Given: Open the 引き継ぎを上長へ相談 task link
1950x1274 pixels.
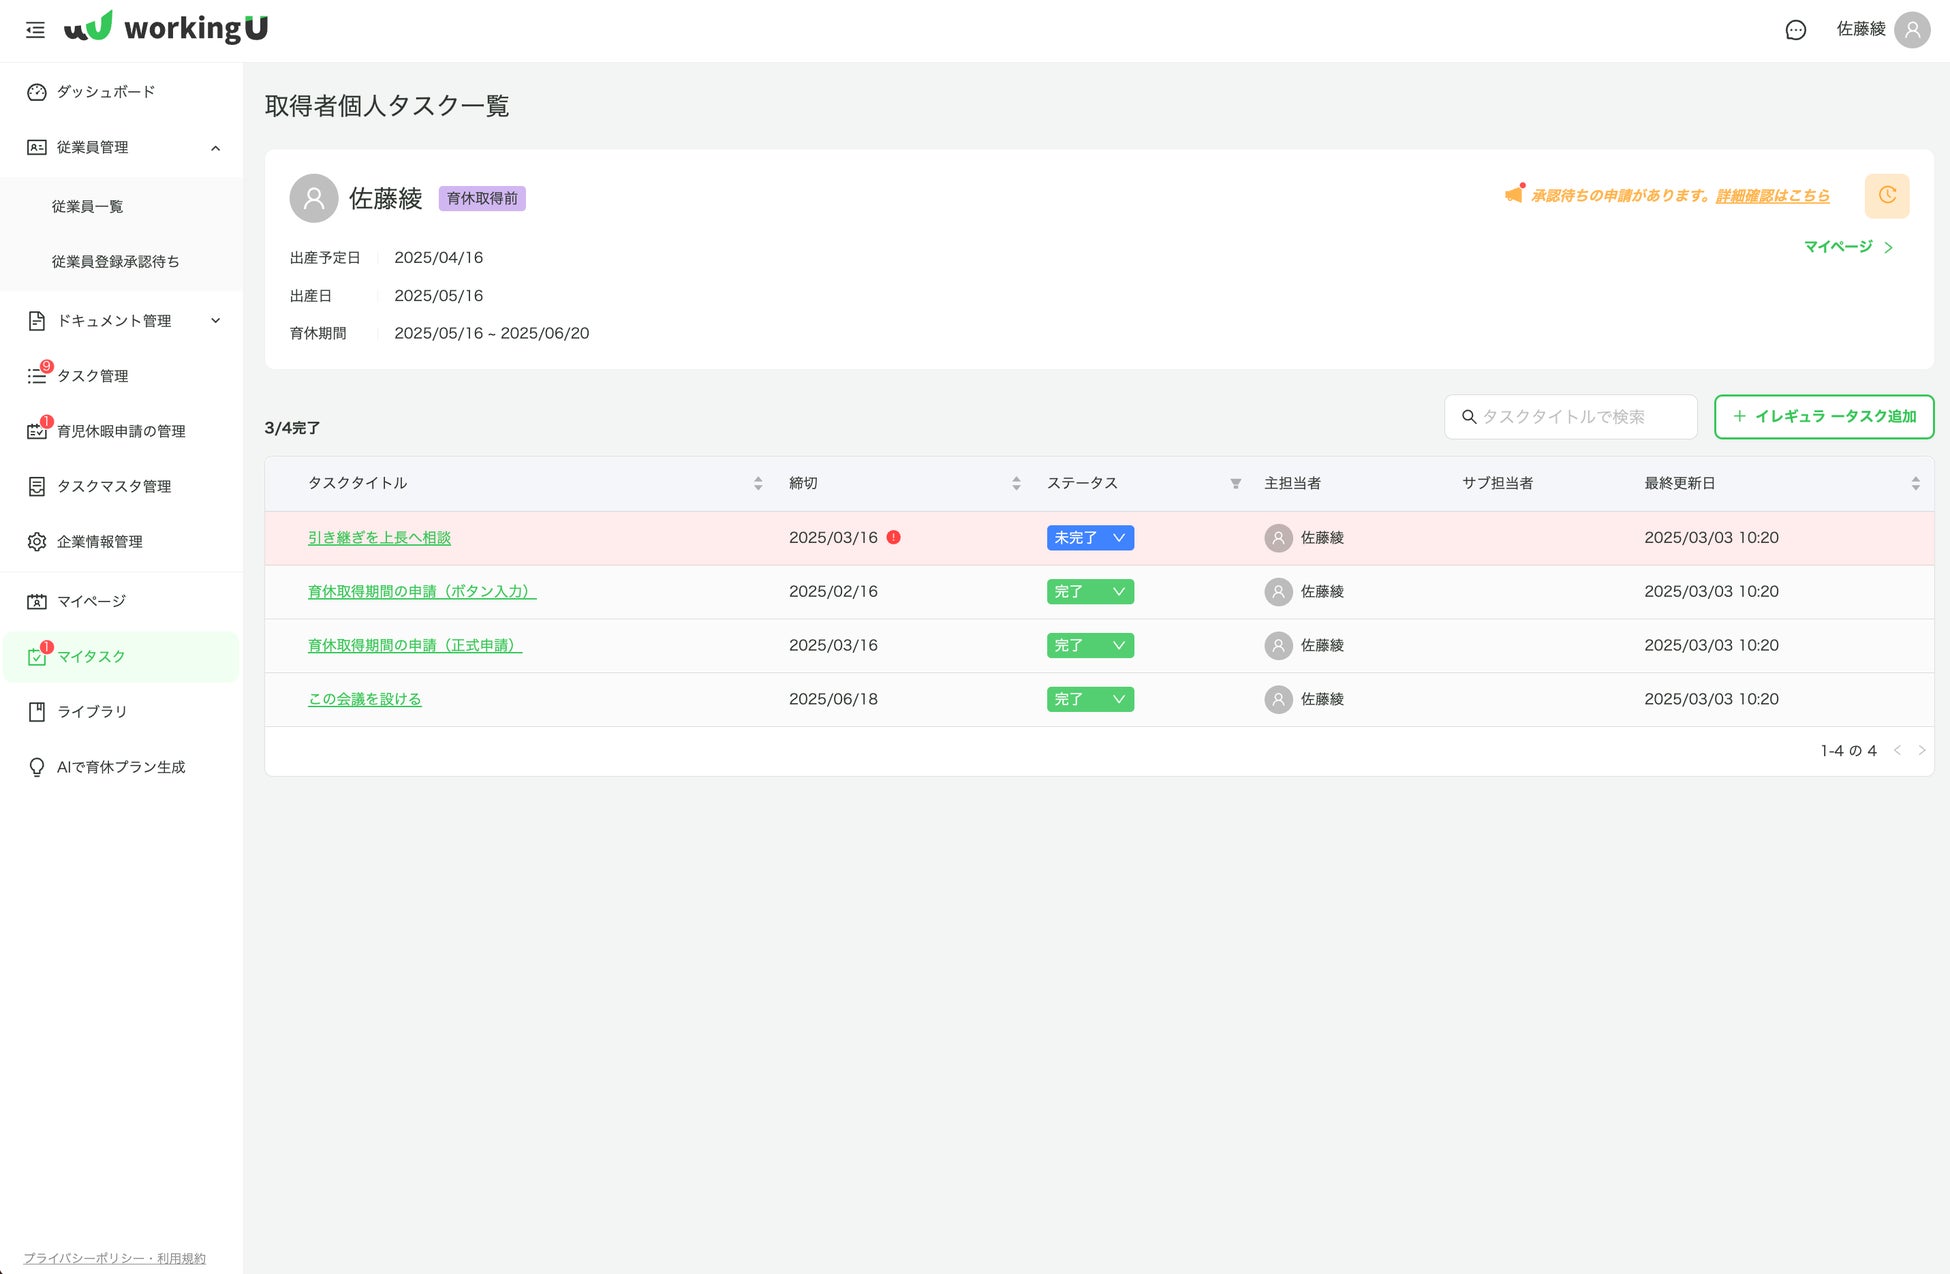Looking at the screenshot, I should coord(379,538).
